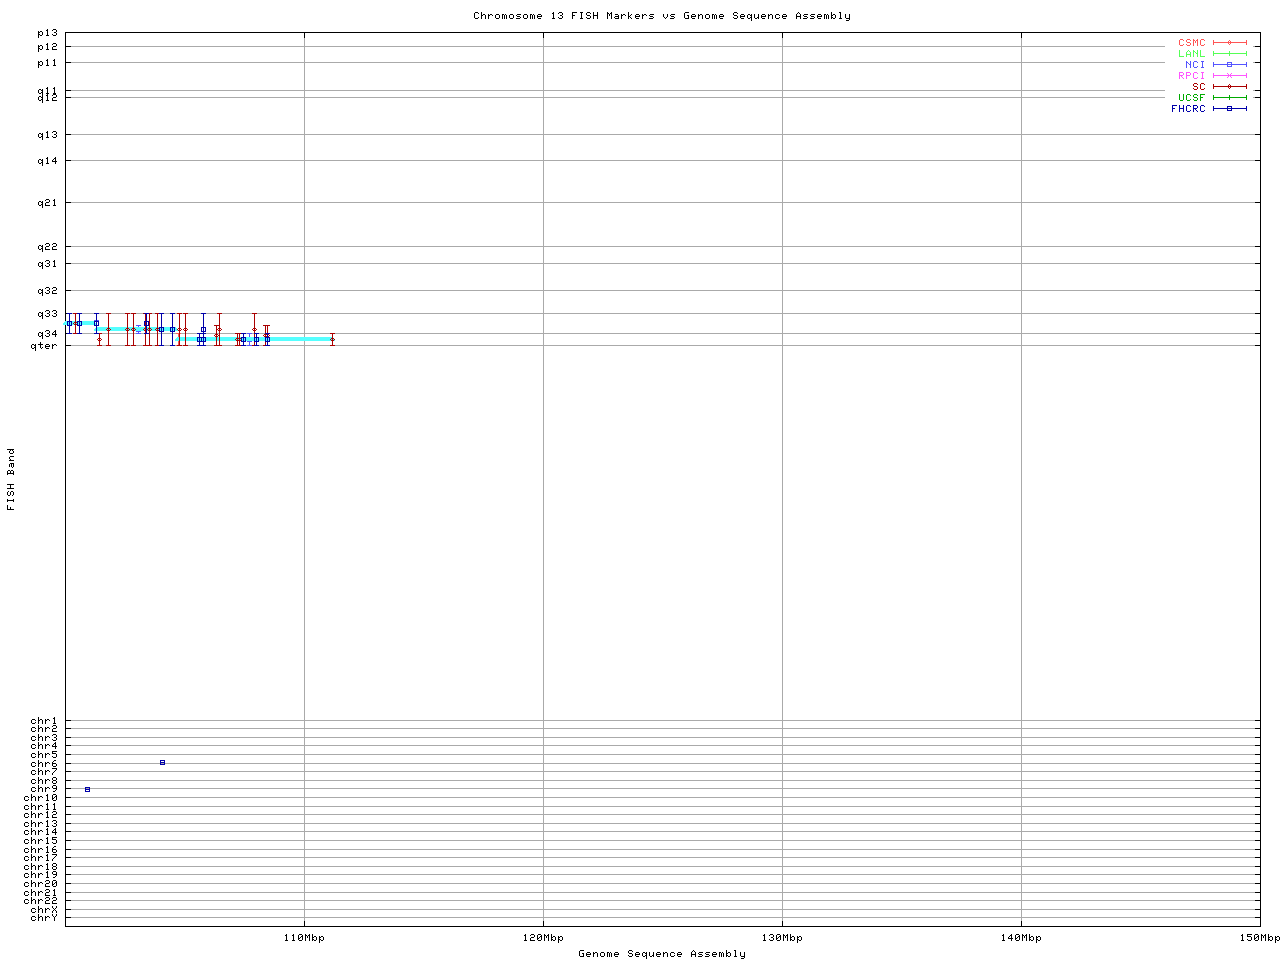Click the 150Mbp x-axis tick label
Screen dimensions: 1280x960
(x=1259, y=938)
